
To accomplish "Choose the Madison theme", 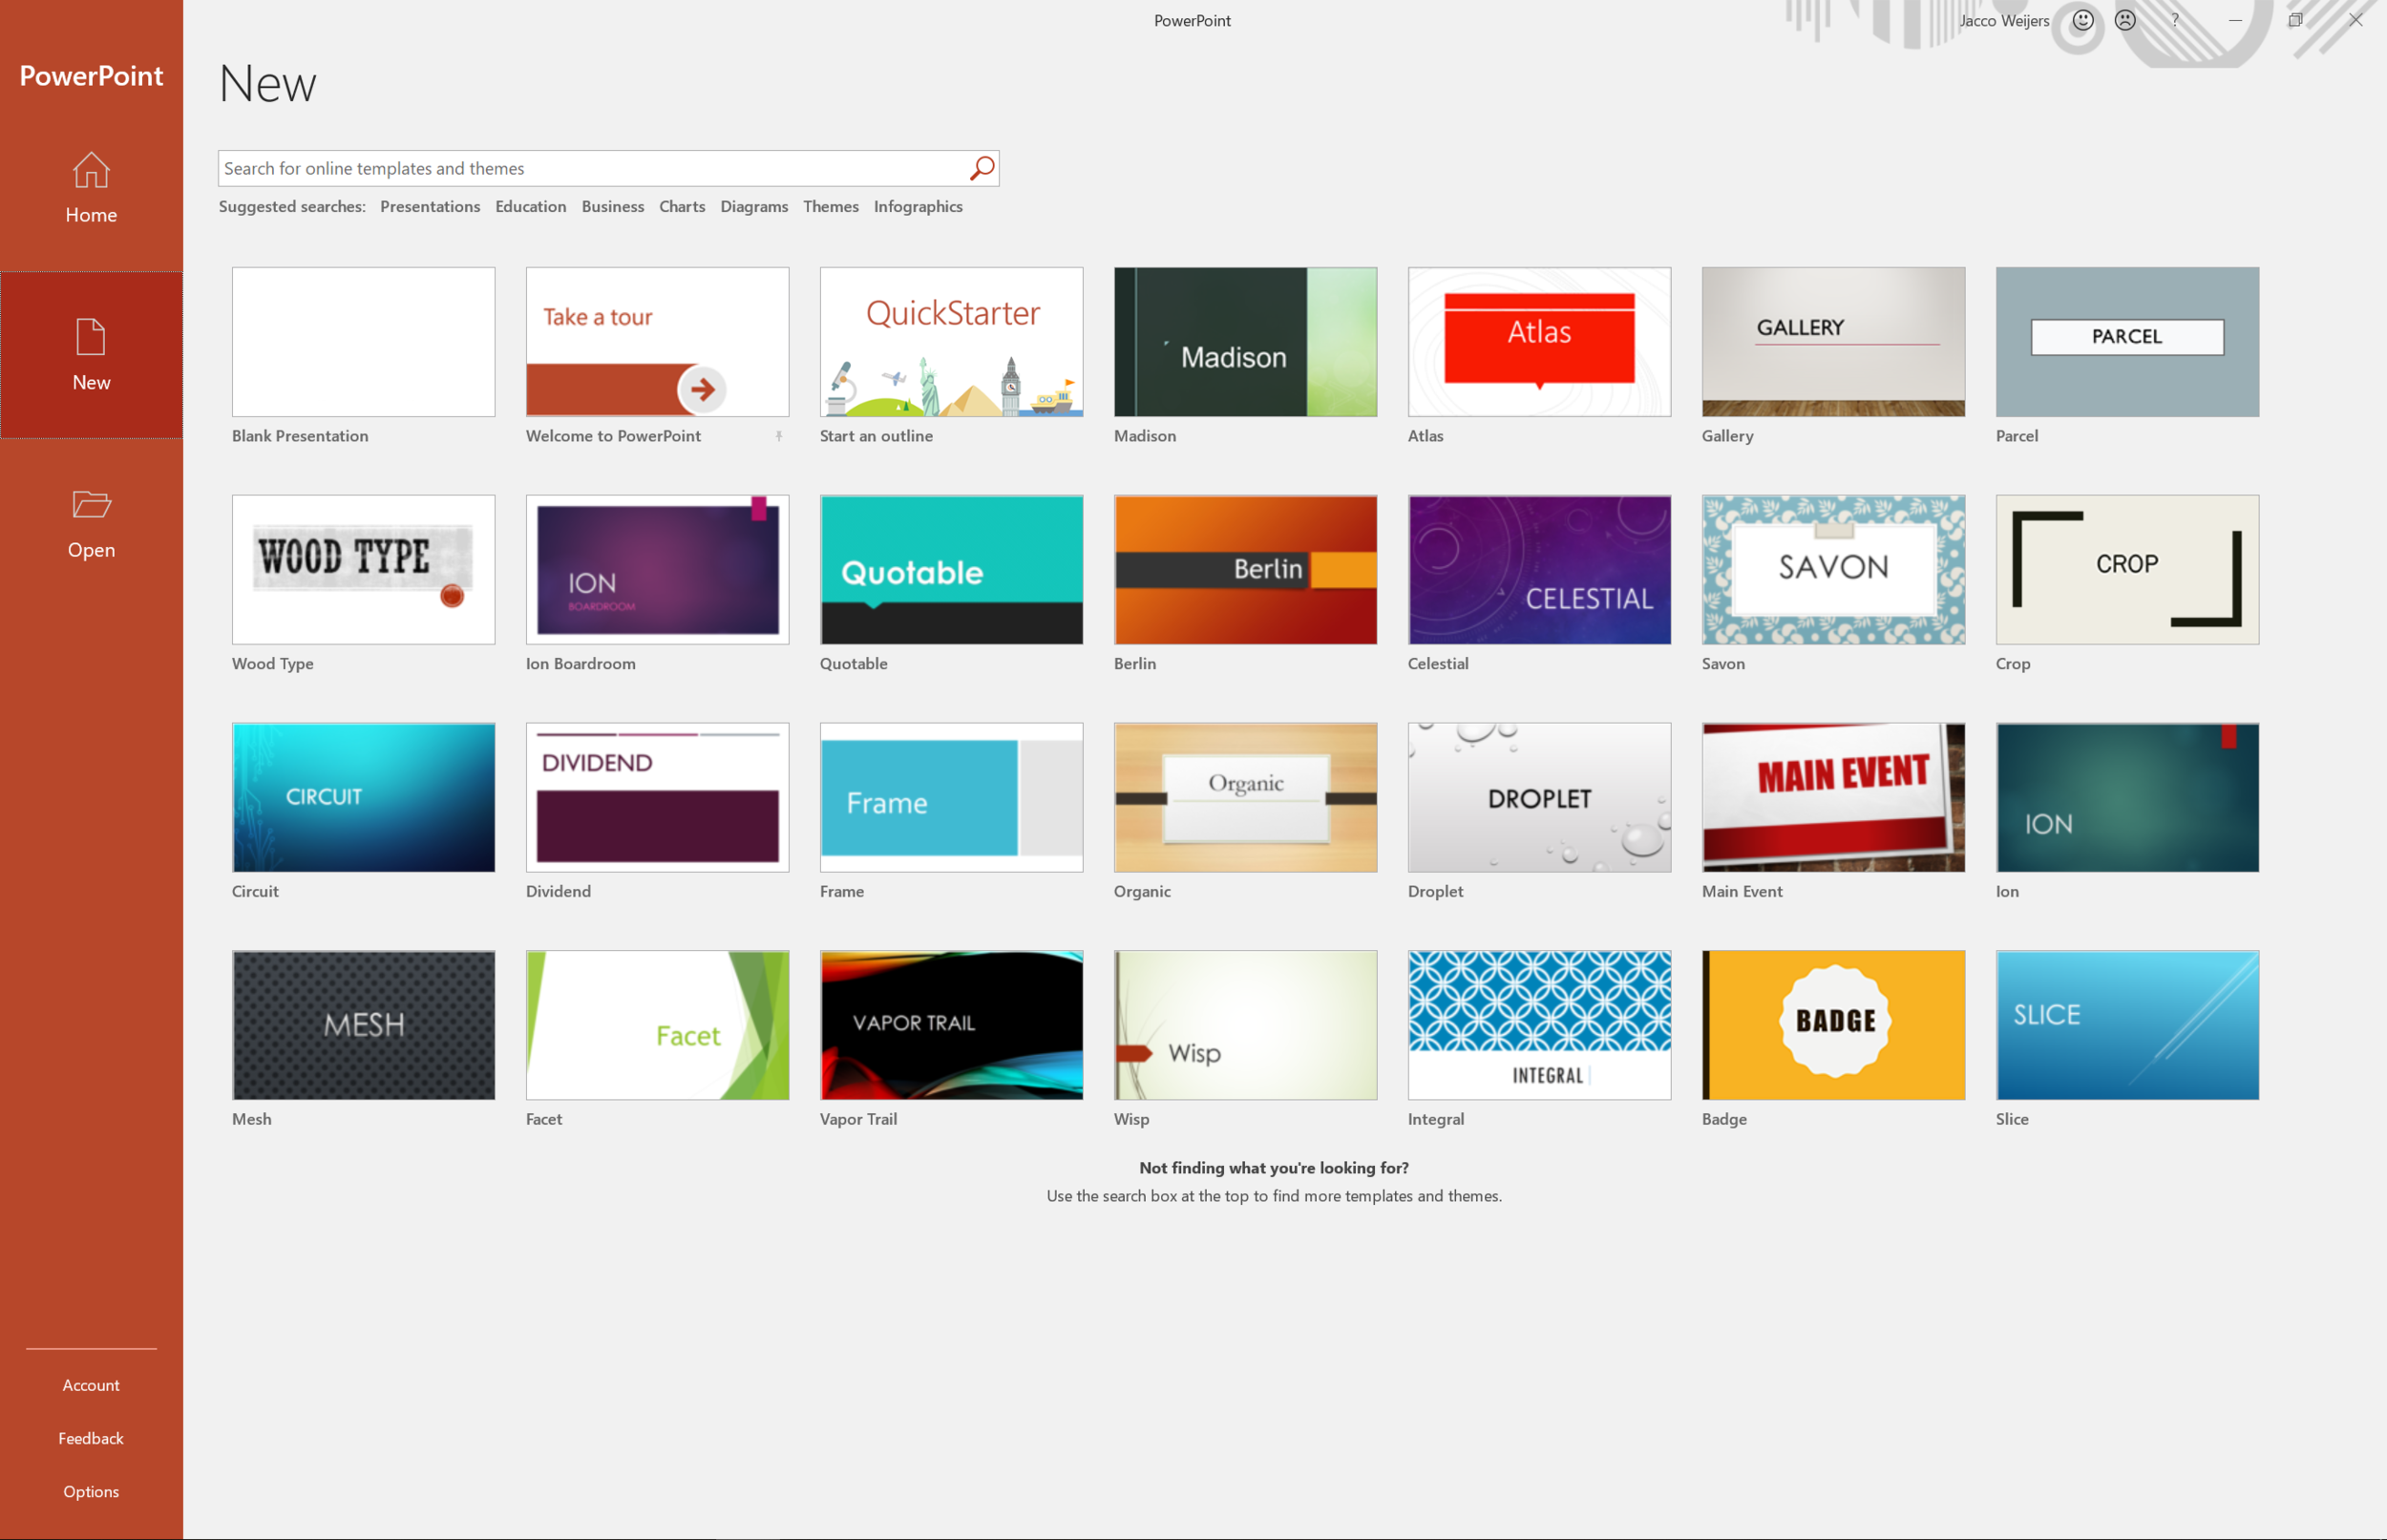I will [1245, 342].
